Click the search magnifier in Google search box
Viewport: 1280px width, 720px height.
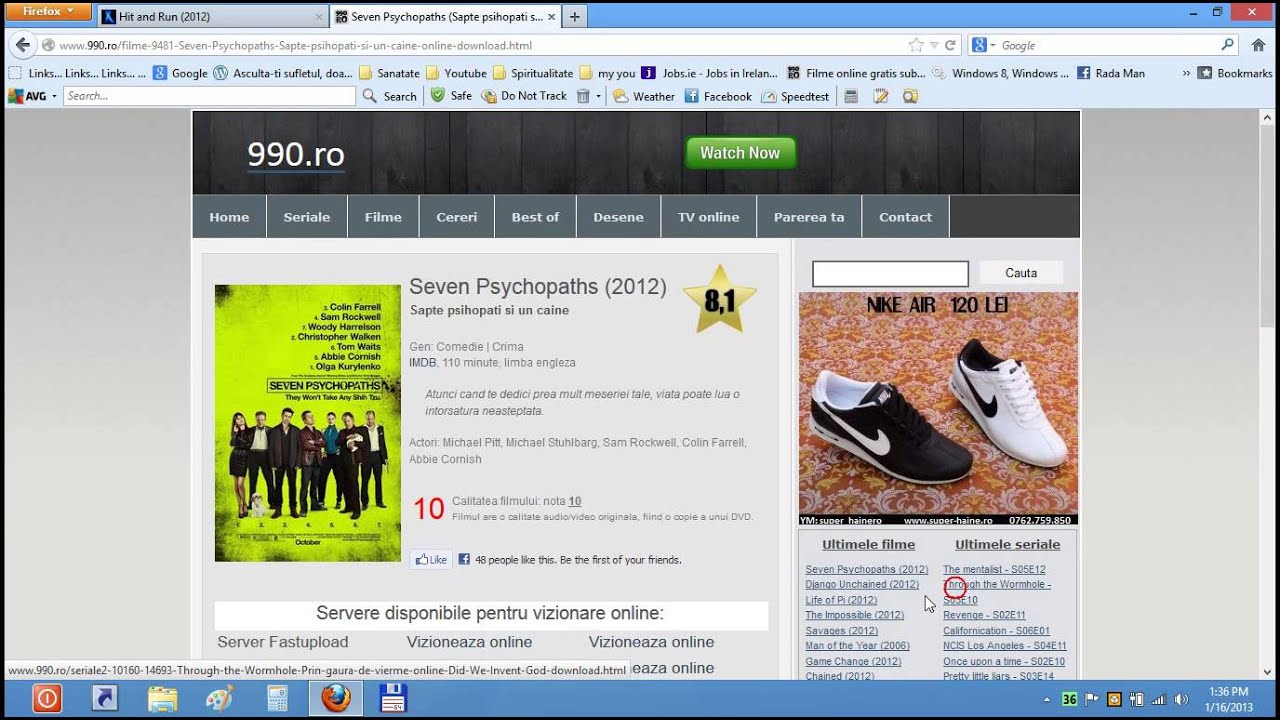pos(1227,45)
